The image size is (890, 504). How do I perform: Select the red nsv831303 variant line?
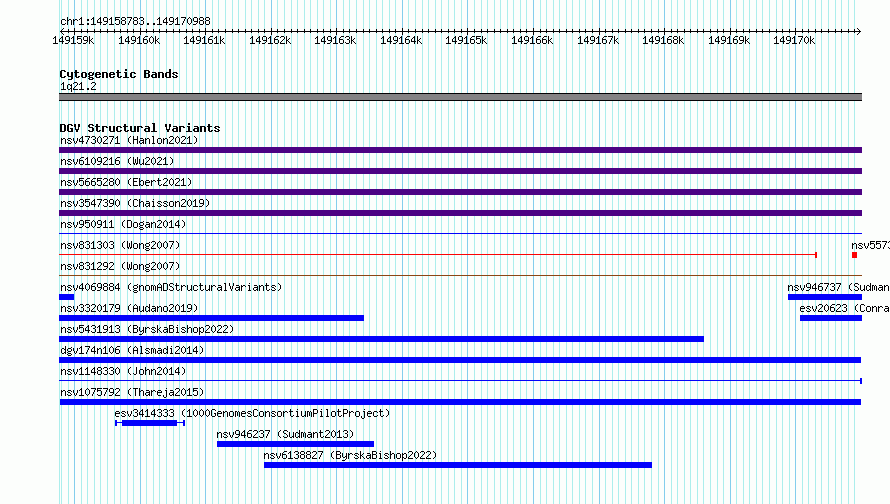click(438, 255)
